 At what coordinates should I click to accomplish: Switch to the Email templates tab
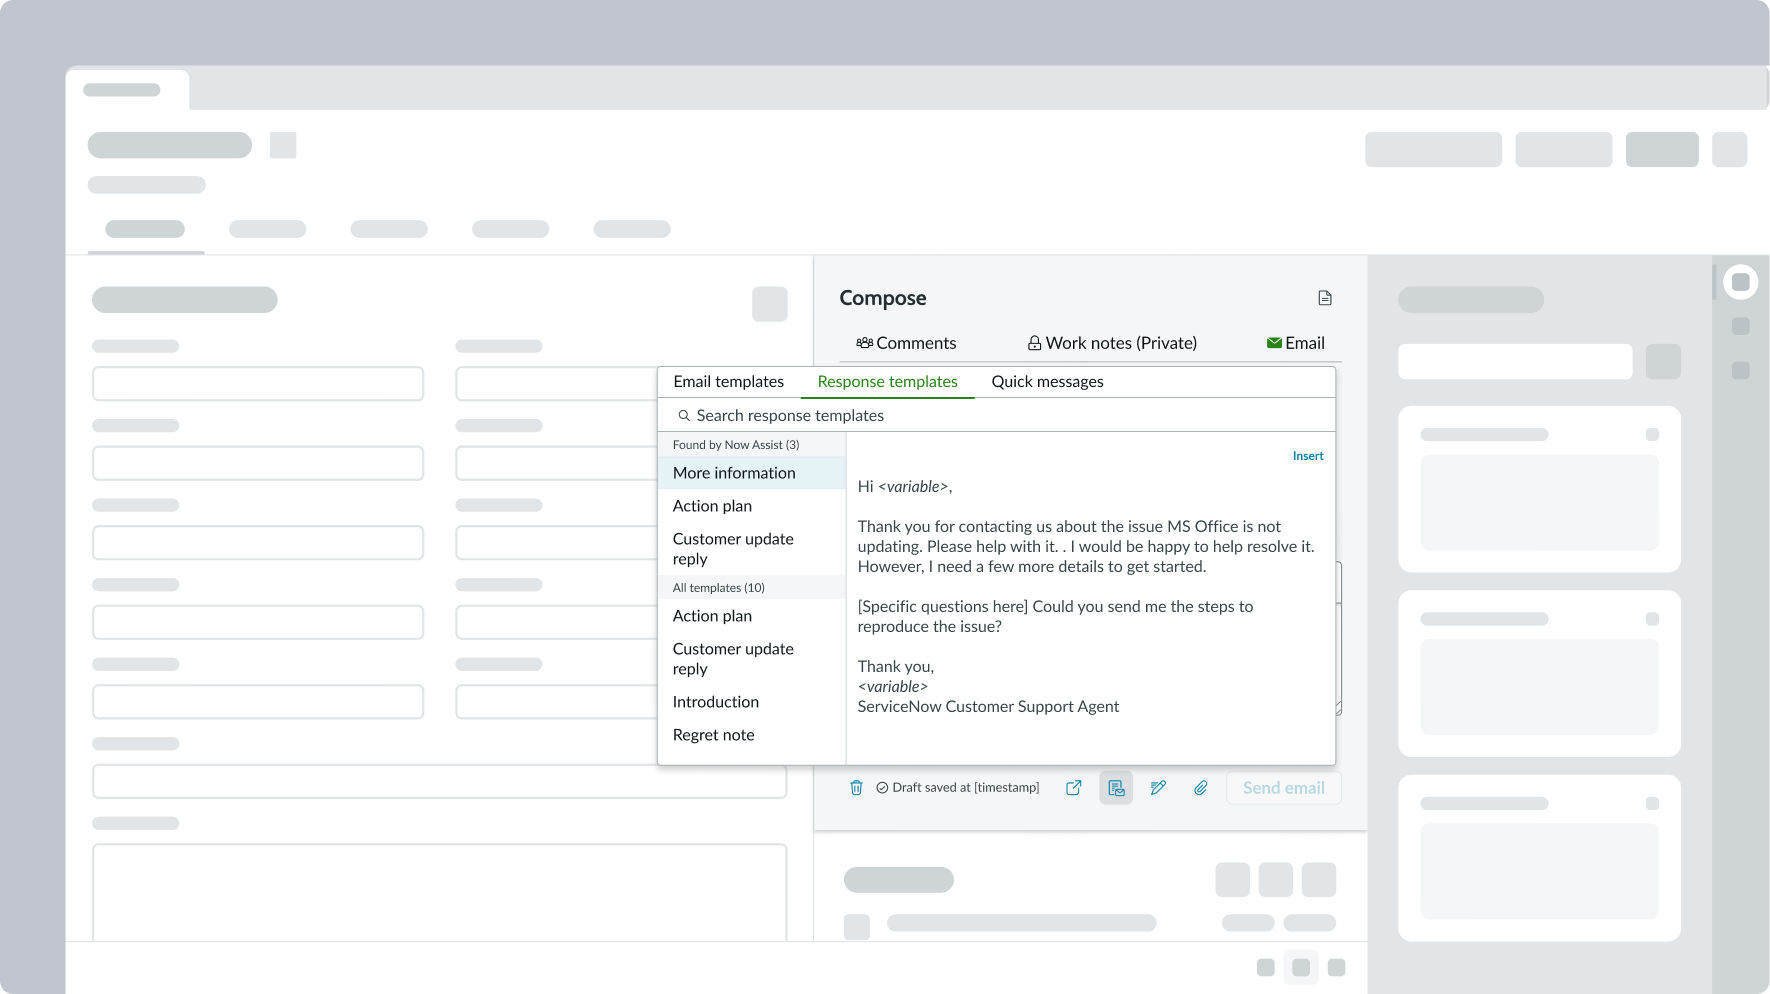click(x=728, y=381)
